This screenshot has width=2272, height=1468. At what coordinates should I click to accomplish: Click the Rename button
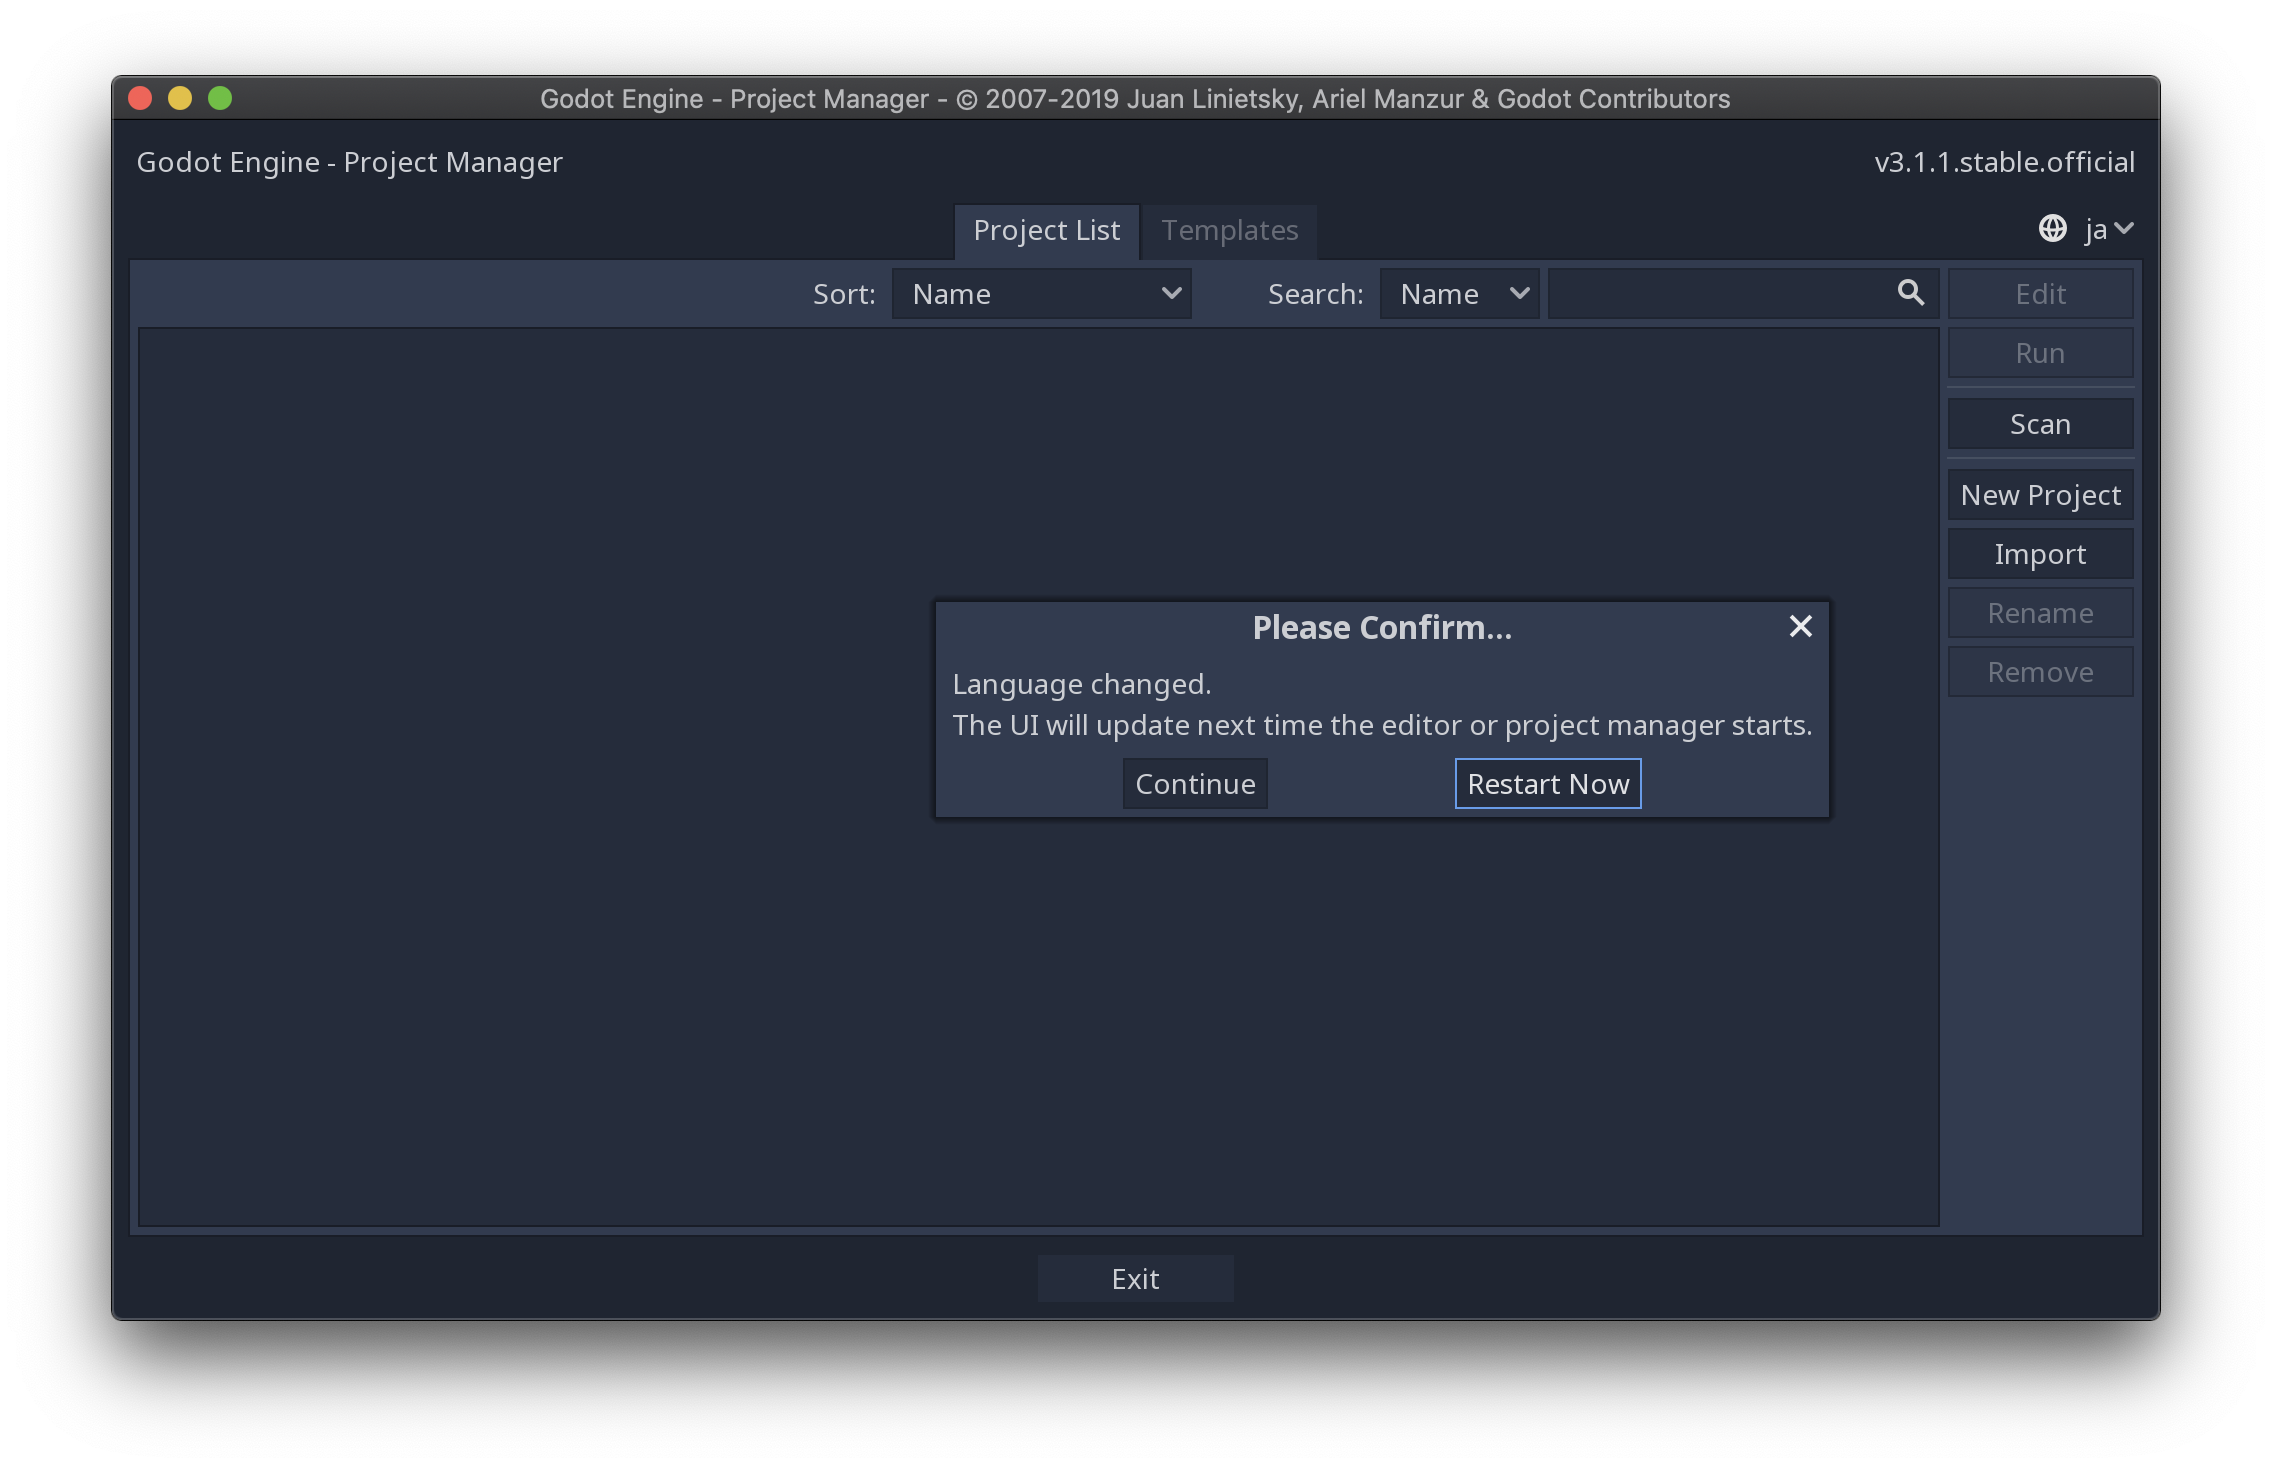point(2040,613)
